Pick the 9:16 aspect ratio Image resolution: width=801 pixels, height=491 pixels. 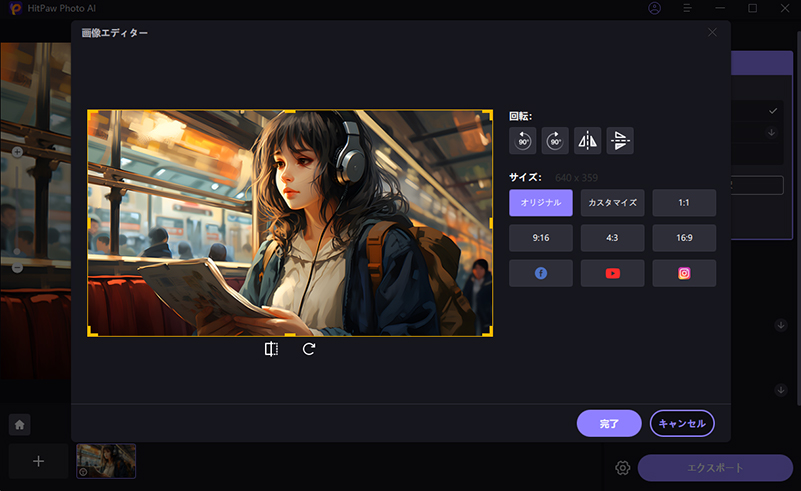(541, 238)
